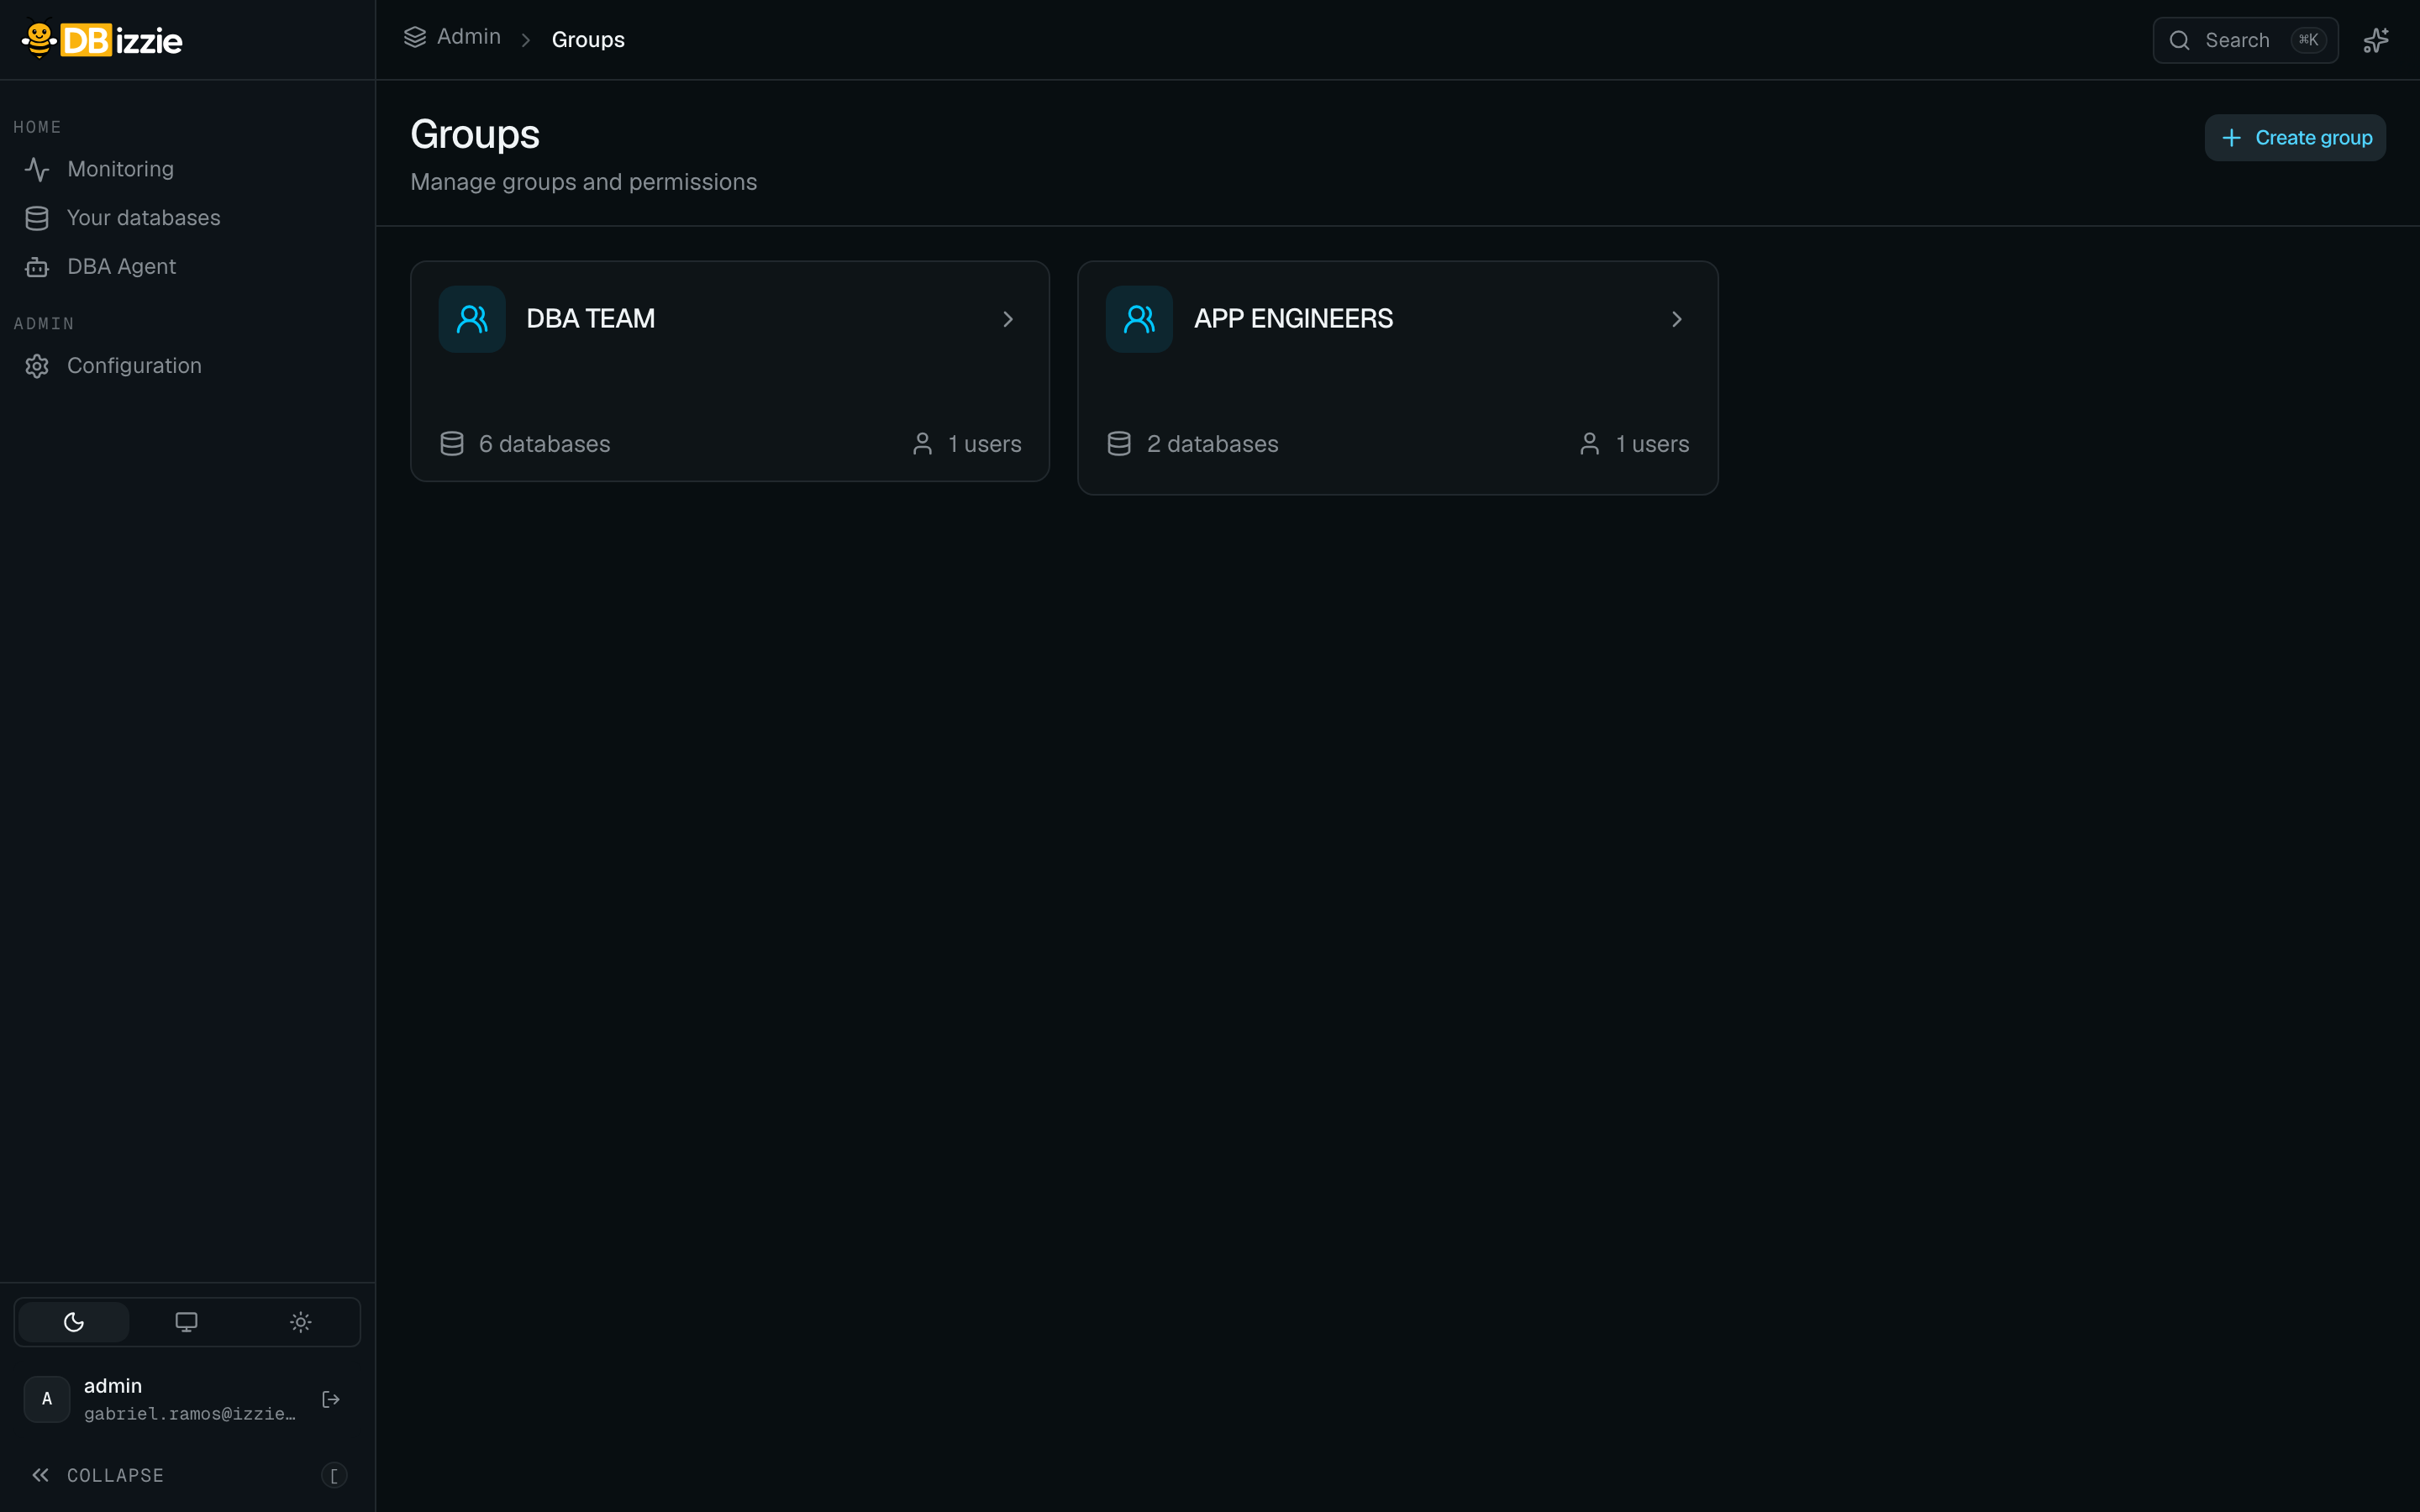Click the database icon on APP ENGINEERS
Image resolution: width=2420 pixels, height=1512 pixels.
(x=1119, y=444)
